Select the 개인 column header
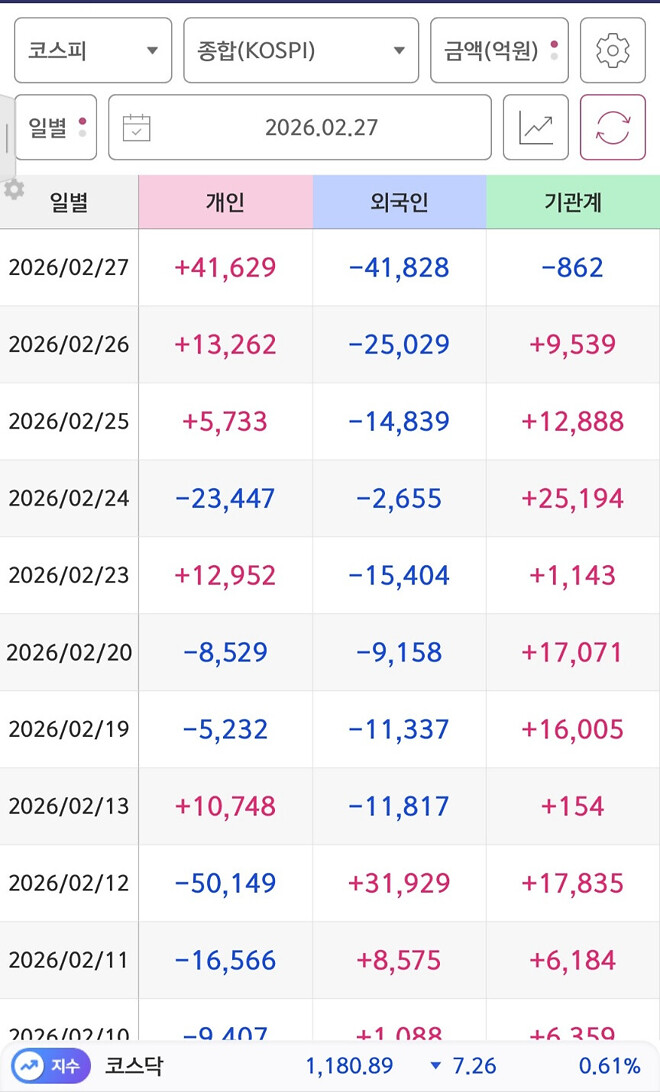Image resolution: width=660 pixels, height=1092 pixels. pyautogui.click(x=225, y=203)
